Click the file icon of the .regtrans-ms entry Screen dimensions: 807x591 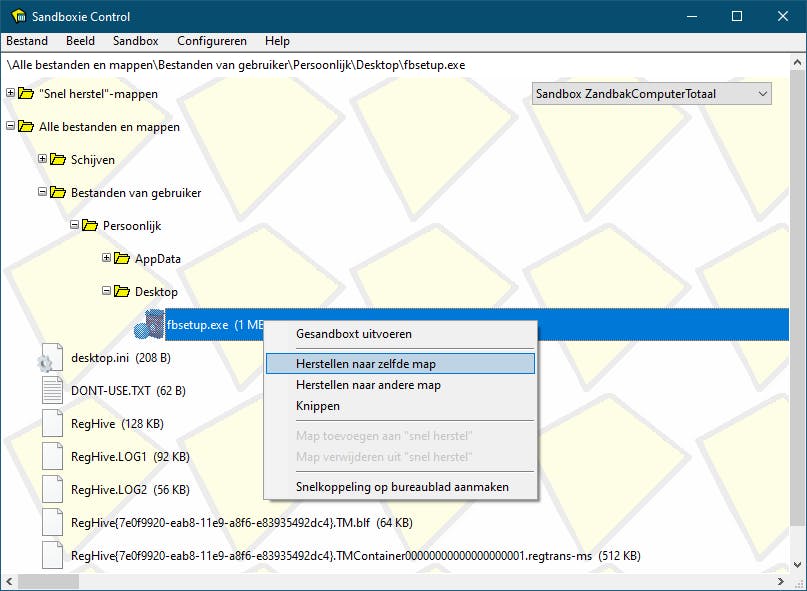tap(52, 555)
